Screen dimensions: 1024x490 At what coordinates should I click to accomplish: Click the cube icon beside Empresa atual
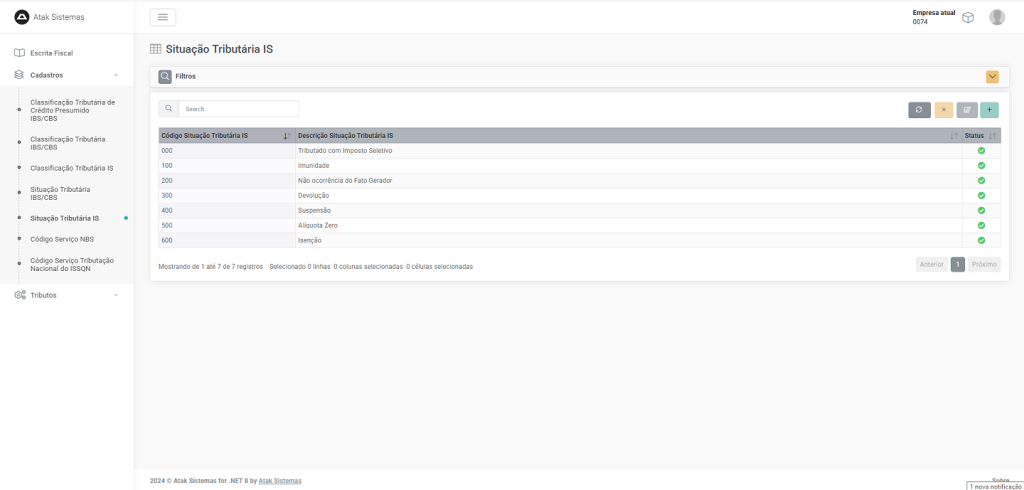point(968,17)
